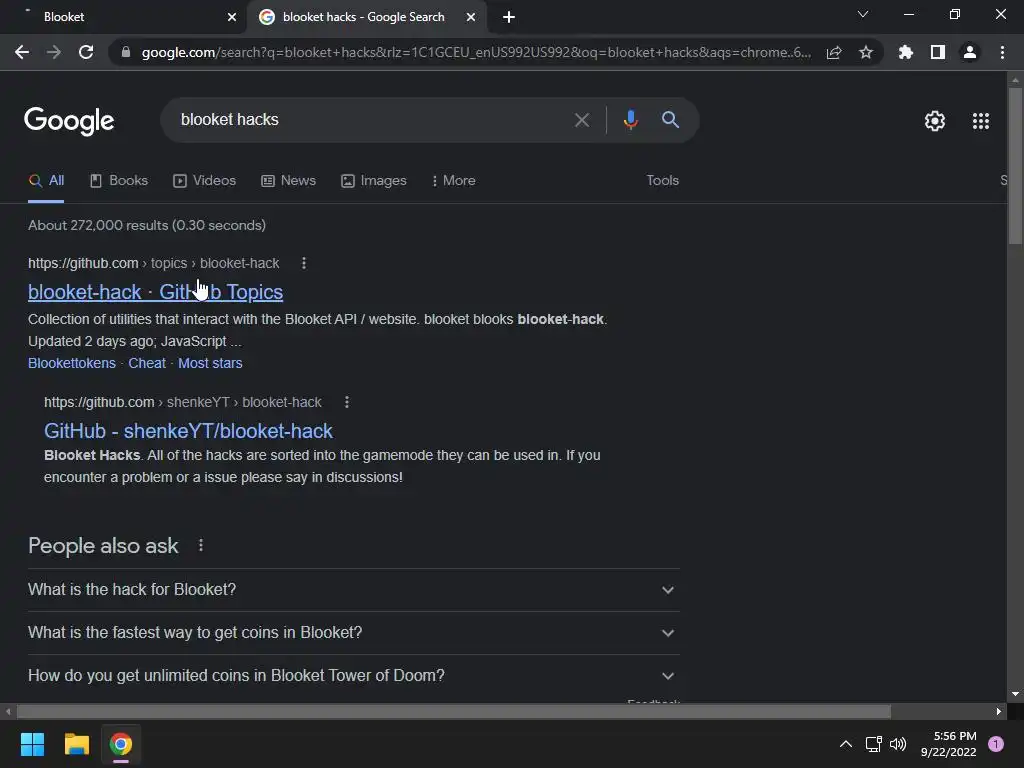
Task: Open the Most stars sitelink
Action: click(210, 363)
